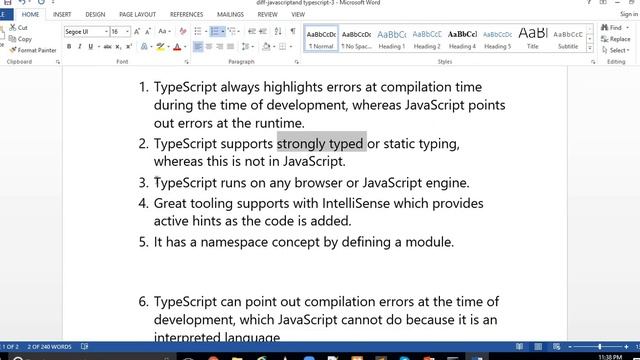Click the Copy command

(x=20, y=39)
